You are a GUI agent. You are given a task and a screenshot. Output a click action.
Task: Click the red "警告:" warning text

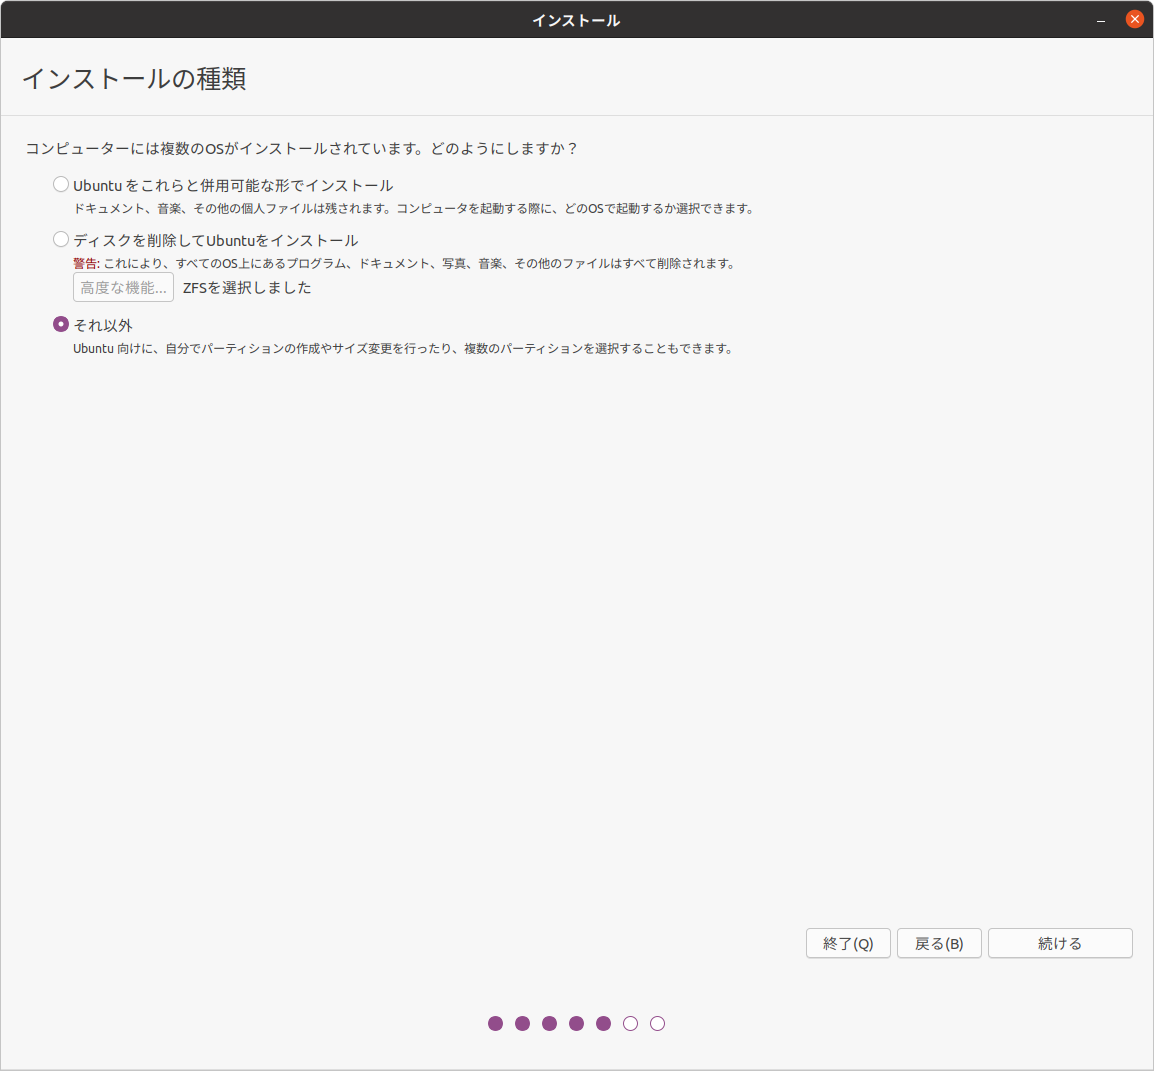point(86,264)
